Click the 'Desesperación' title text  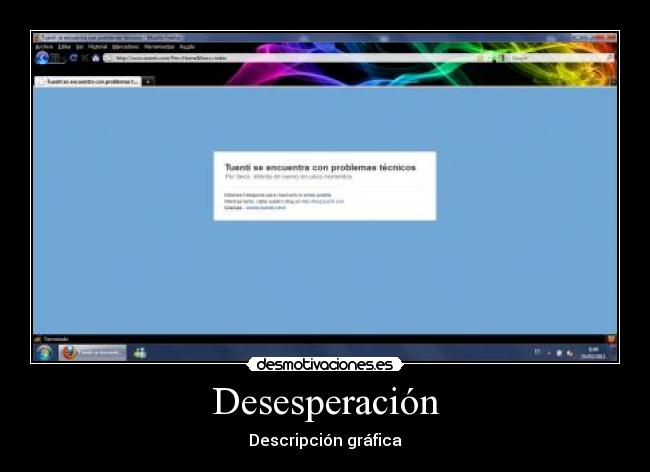325,401
